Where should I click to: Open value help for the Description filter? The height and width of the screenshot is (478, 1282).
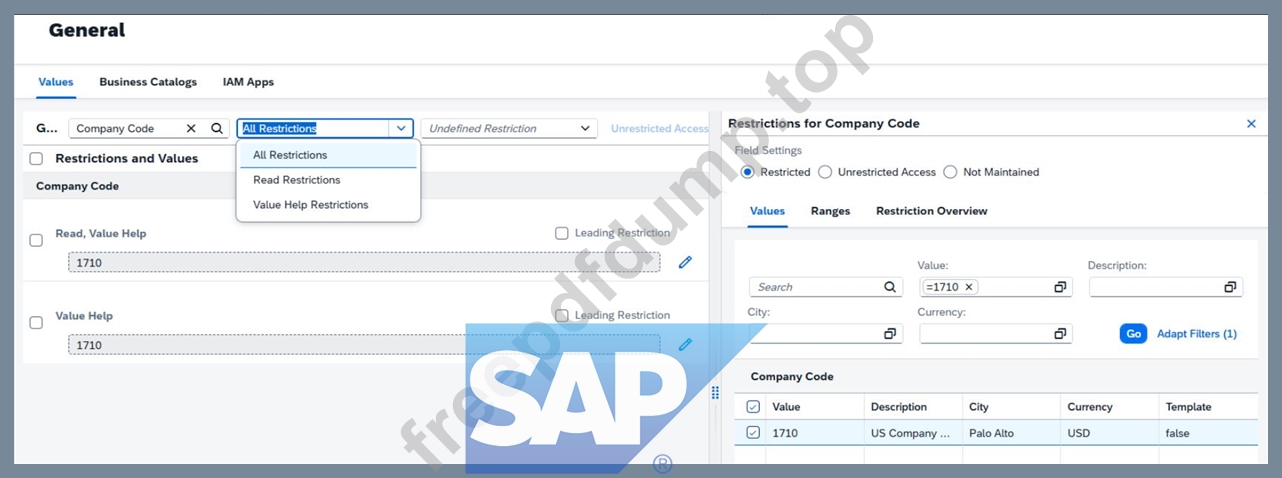(1230, 287)
